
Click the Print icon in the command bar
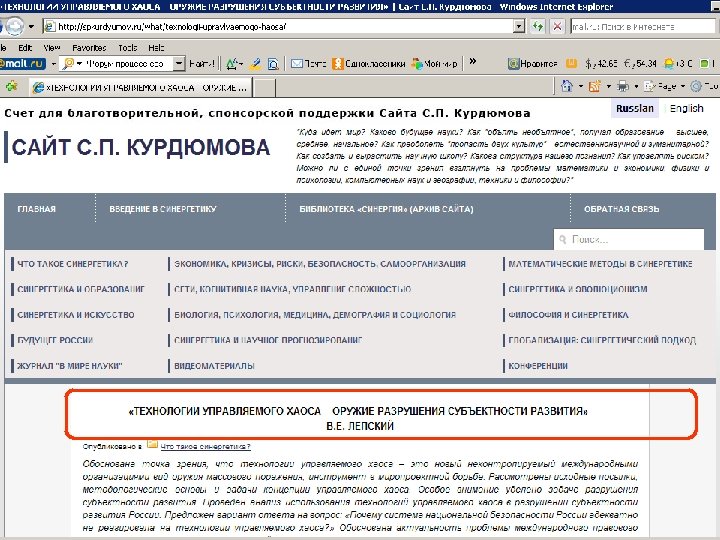(623, 86)
